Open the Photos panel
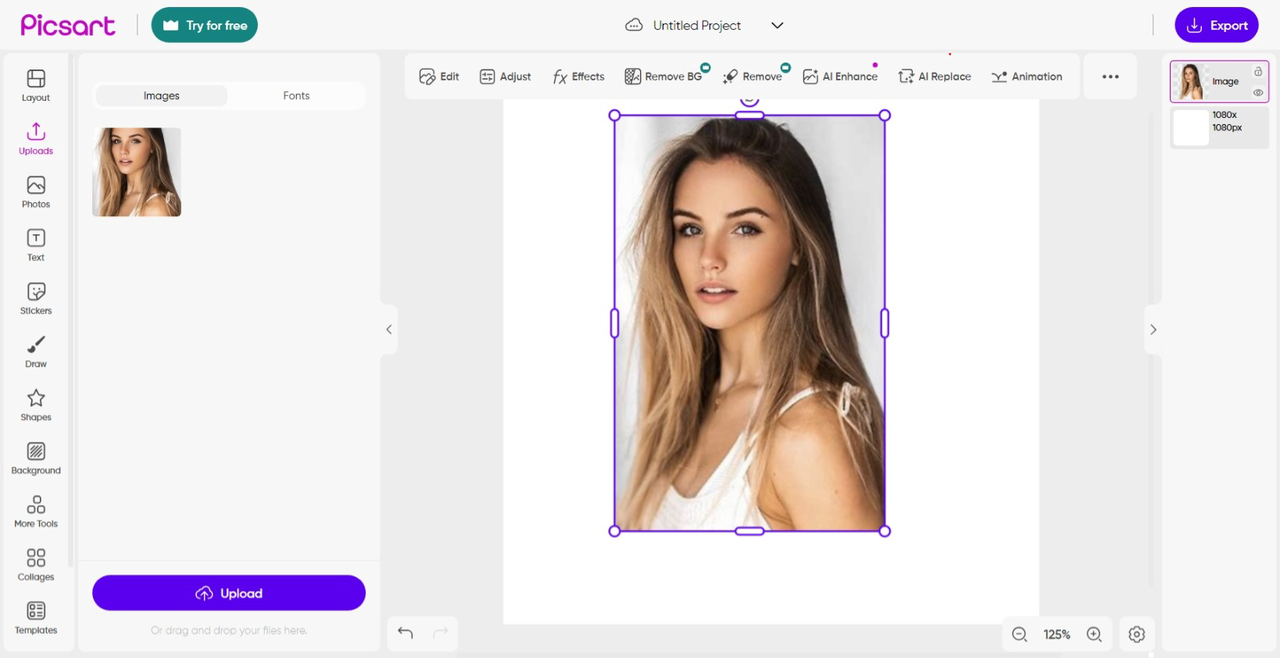This screenshot has height=658, width=1280. point(36,192)
